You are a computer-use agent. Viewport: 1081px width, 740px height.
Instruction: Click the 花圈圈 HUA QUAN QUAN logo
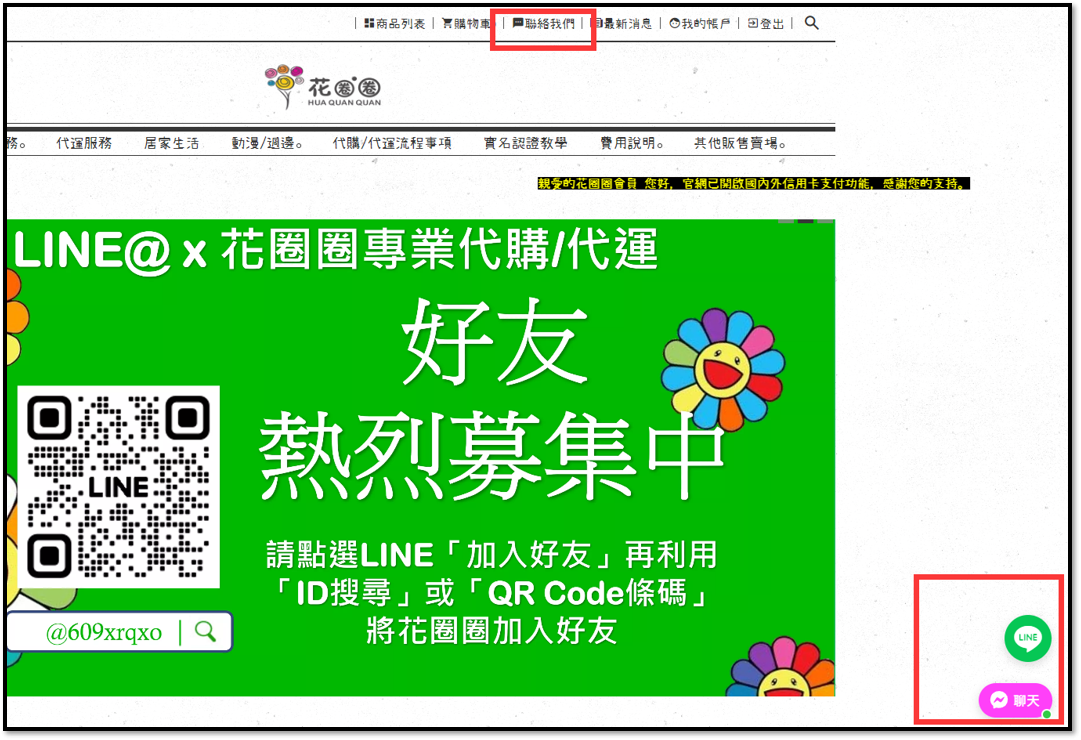(323, 87)
